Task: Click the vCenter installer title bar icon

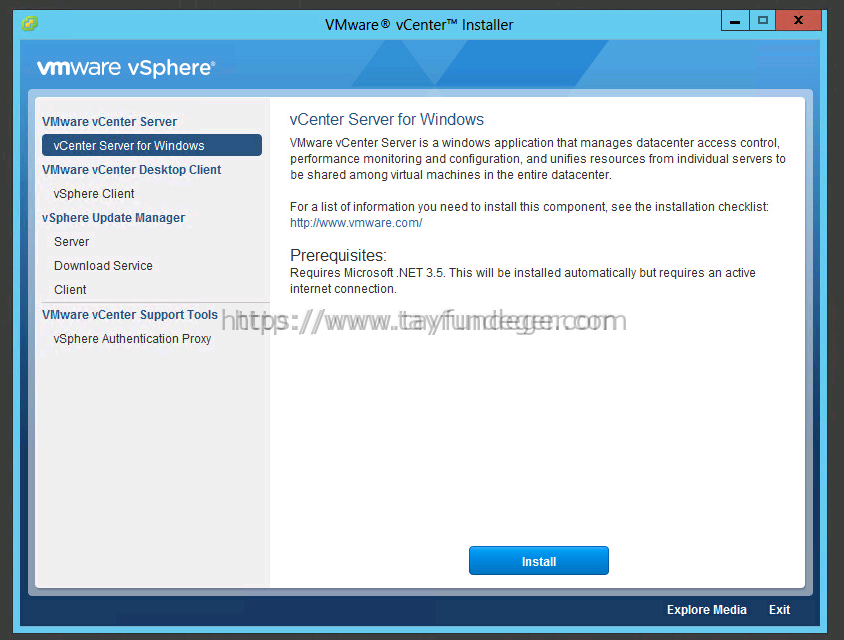Action: click(x=30, y=24)
